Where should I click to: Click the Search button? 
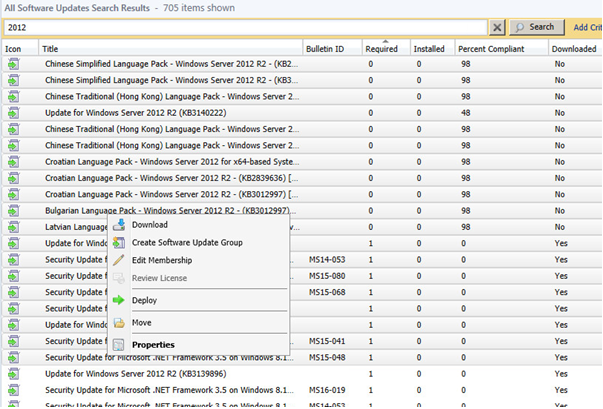click(537, 27)
